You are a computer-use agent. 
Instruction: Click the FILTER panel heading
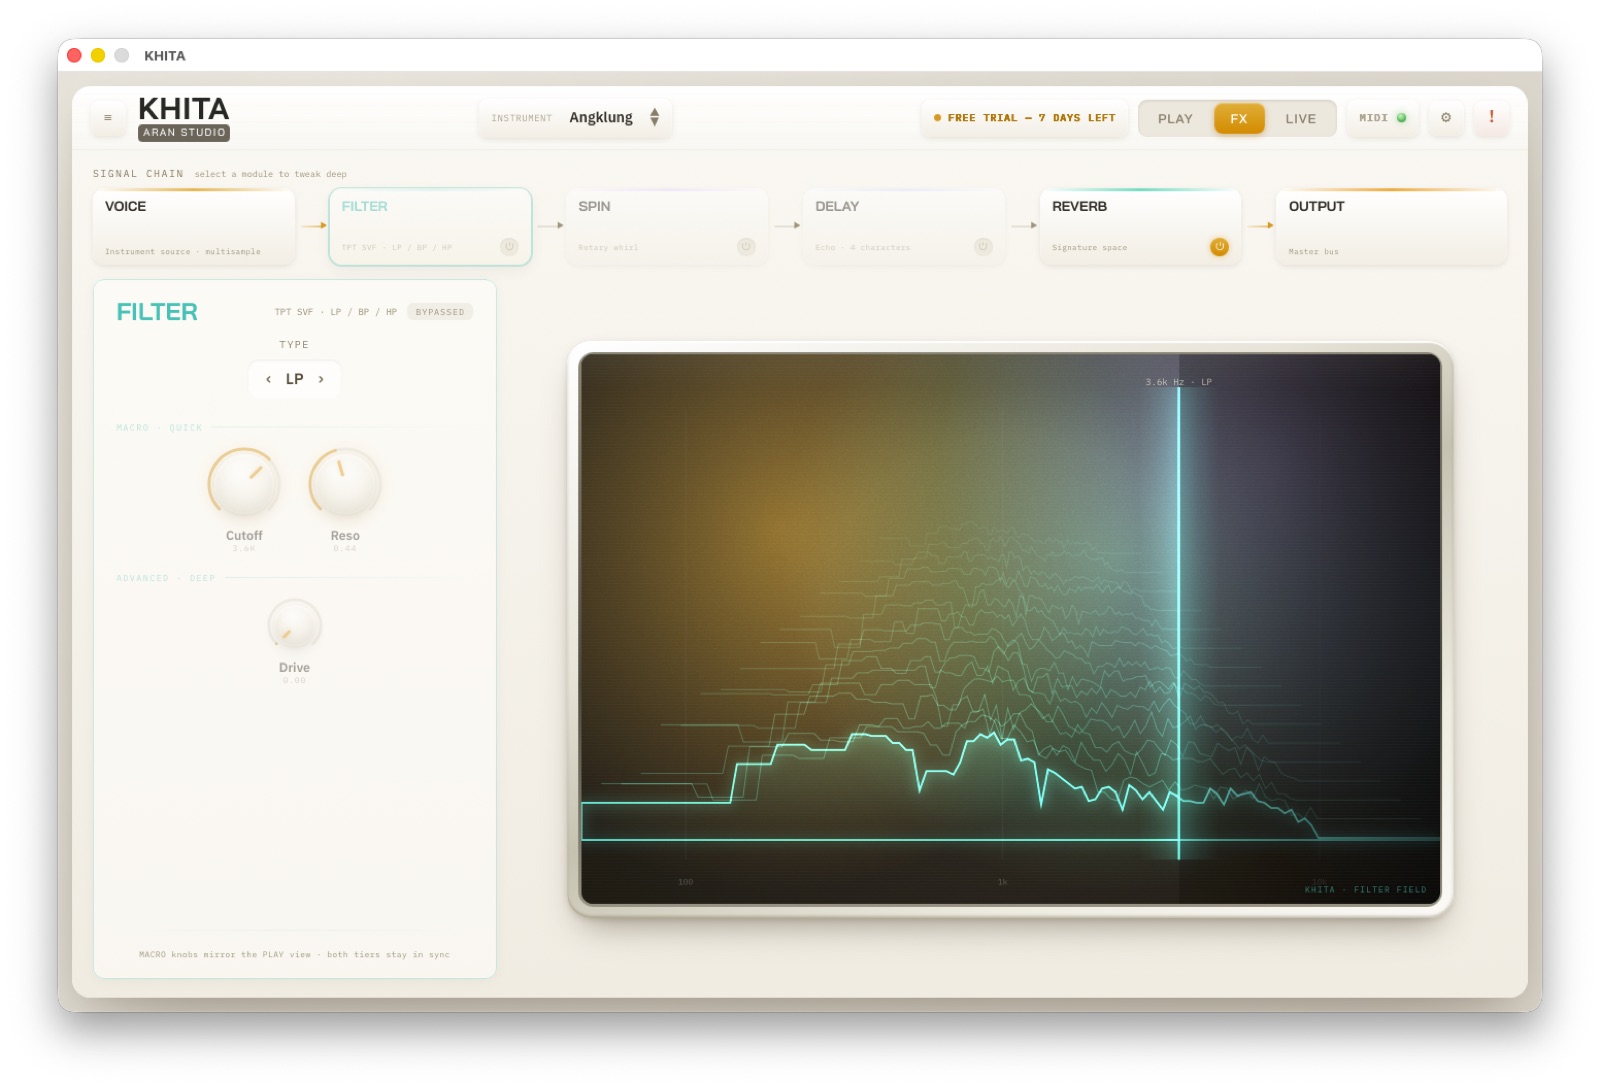pyautogui.click(x=157, y=312)
